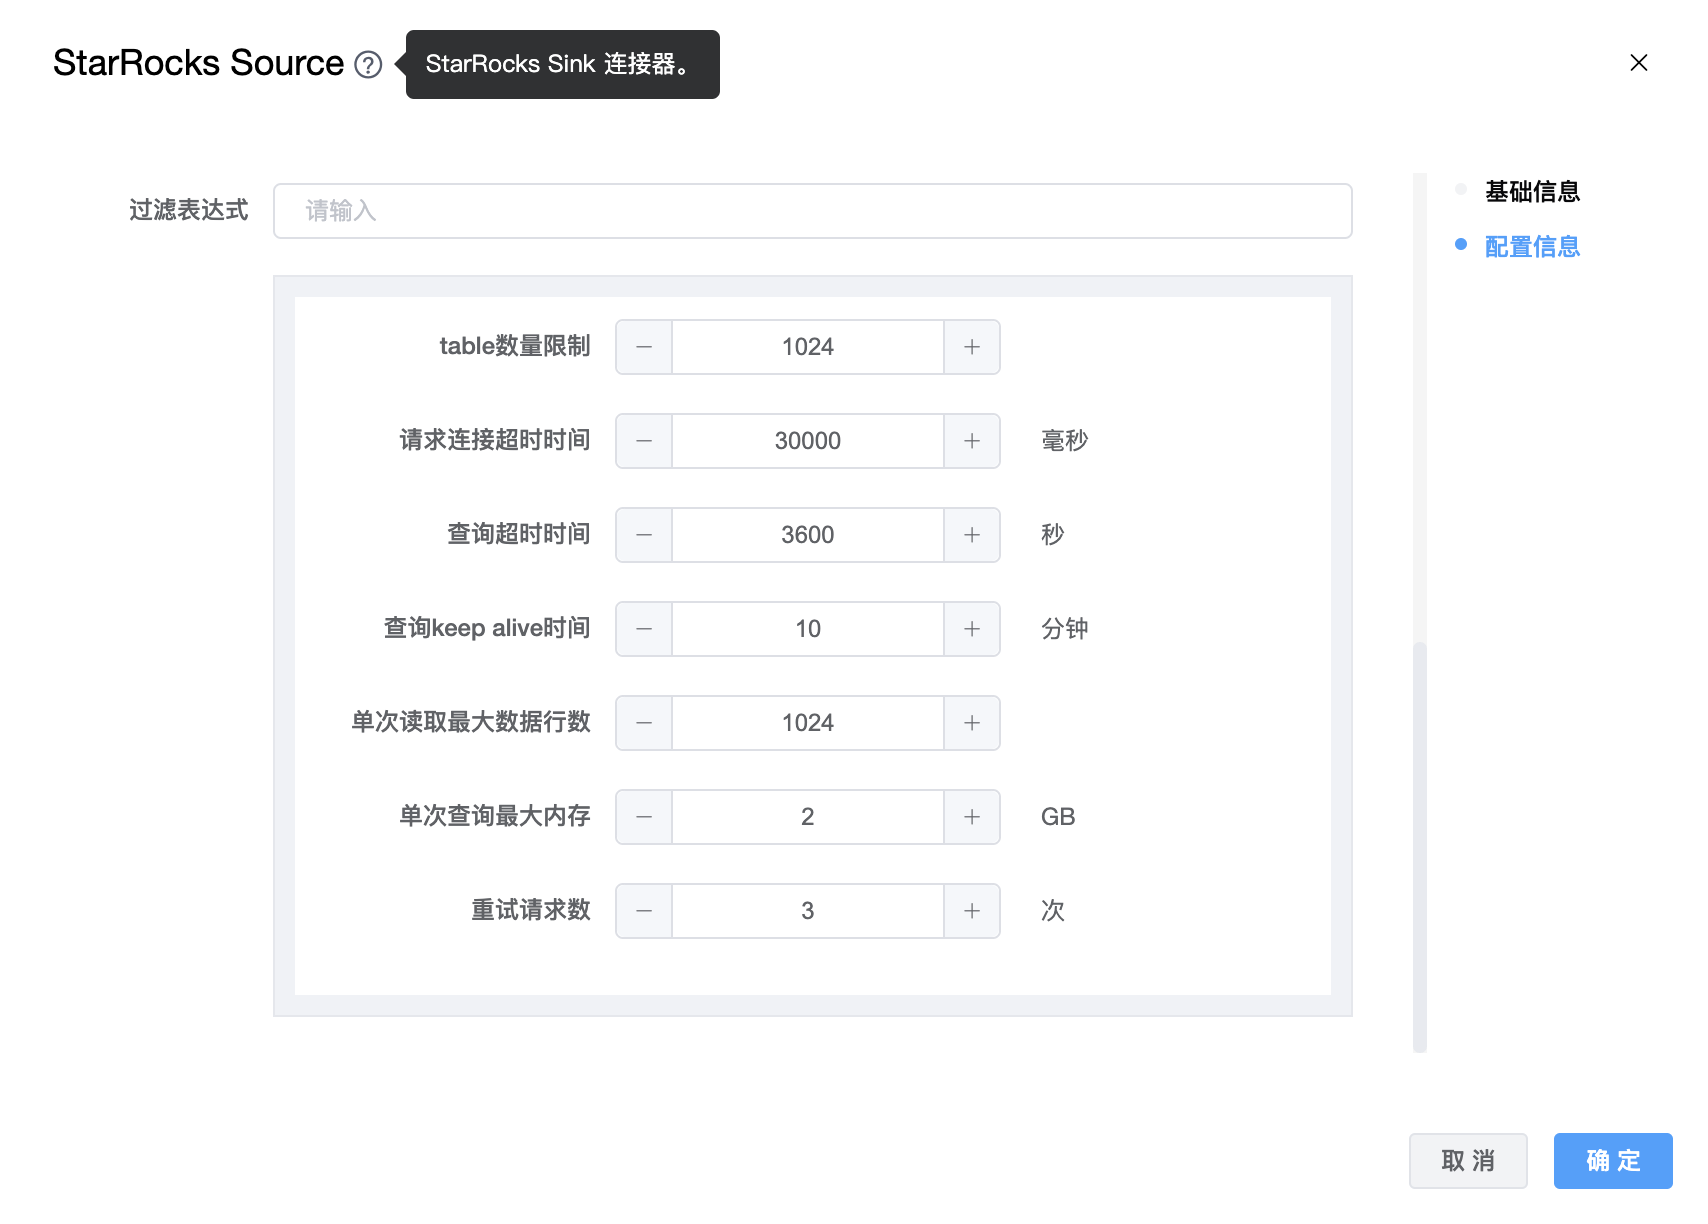
Task: Click help icon beside StarRocks Source title
Action: point(368,65)
